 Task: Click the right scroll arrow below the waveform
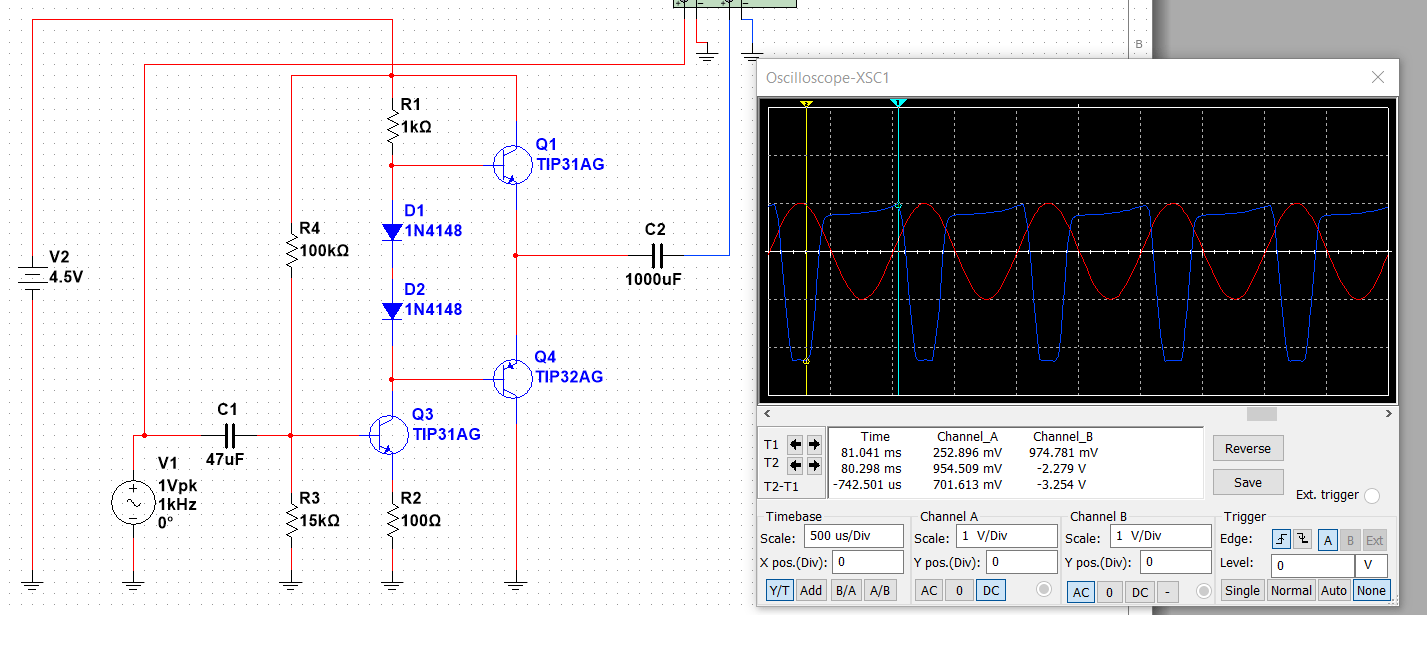tap(1389, 413)
